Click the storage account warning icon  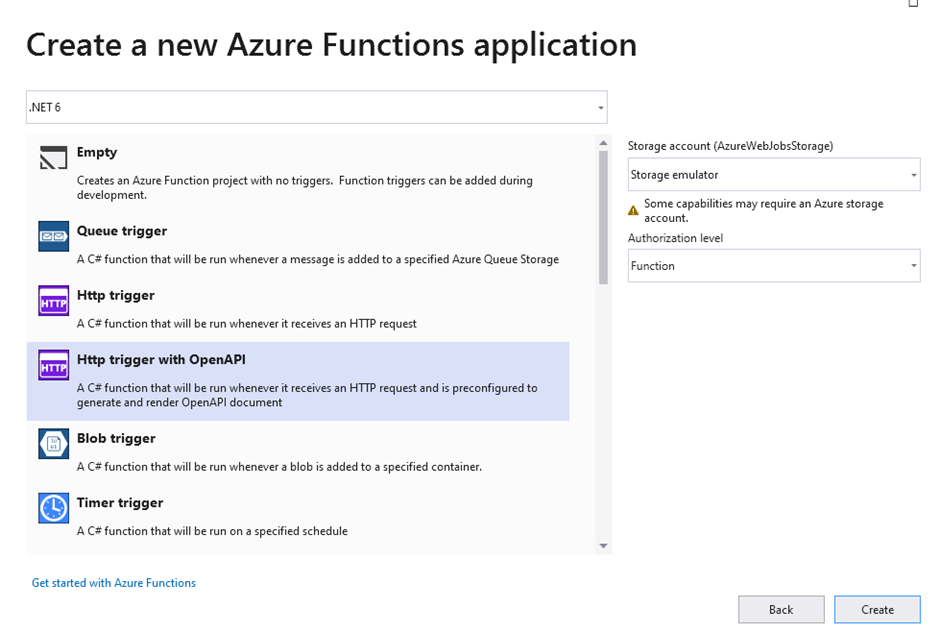[633, 210]
